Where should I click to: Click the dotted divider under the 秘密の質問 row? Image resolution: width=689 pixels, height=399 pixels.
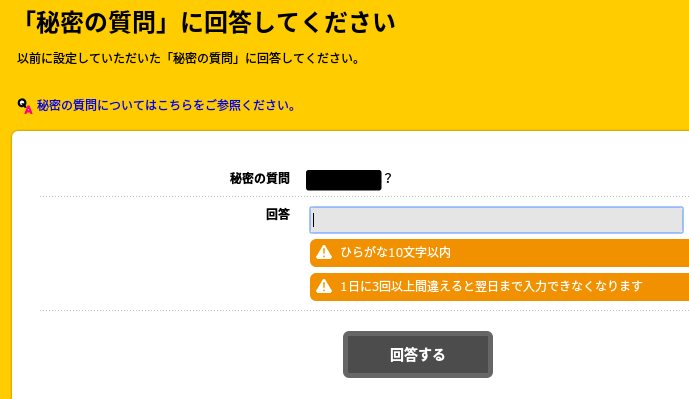(364, 196)
